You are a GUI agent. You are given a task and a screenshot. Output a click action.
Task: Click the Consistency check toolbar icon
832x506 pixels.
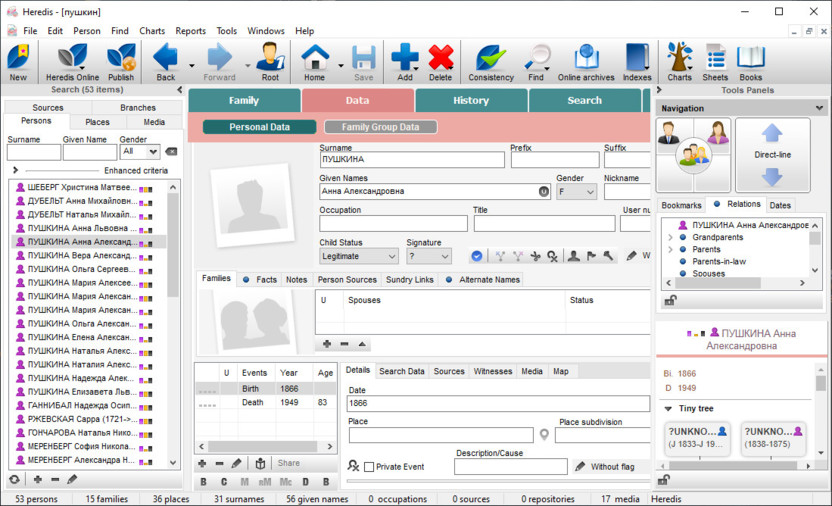pos(490,62)
